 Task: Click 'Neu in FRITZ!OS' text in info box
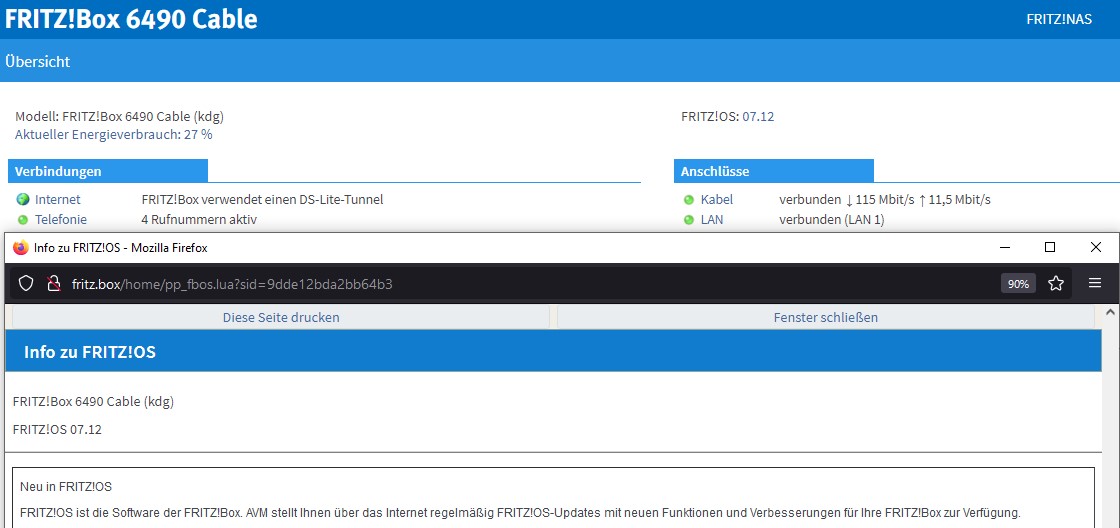[x=66, y=487]
